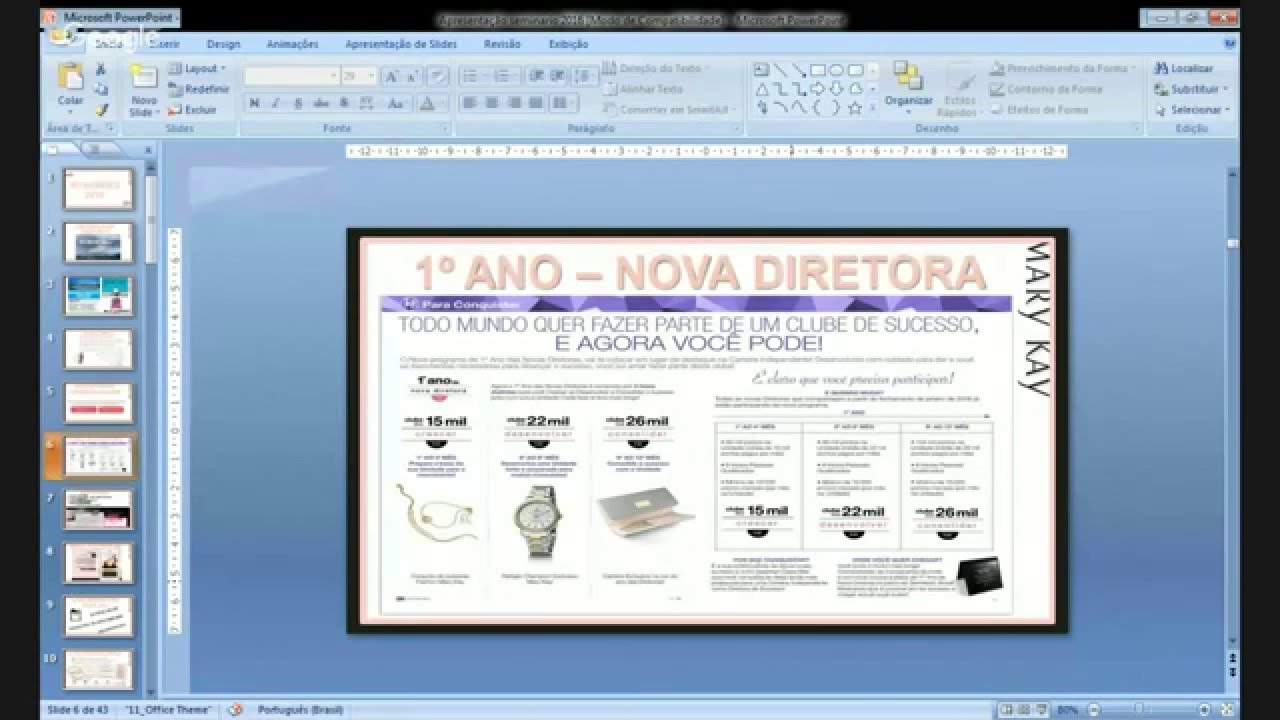The width and height of the screenshot is (1280, 720).
Task: Click the bold formatting icon
Action: click(x=255, y=104)
